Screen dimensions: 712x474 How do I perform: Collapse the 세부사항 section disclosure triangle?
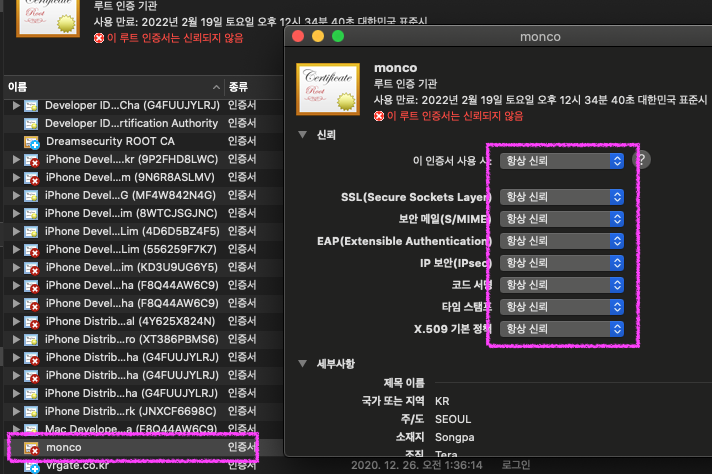point(302,363)
